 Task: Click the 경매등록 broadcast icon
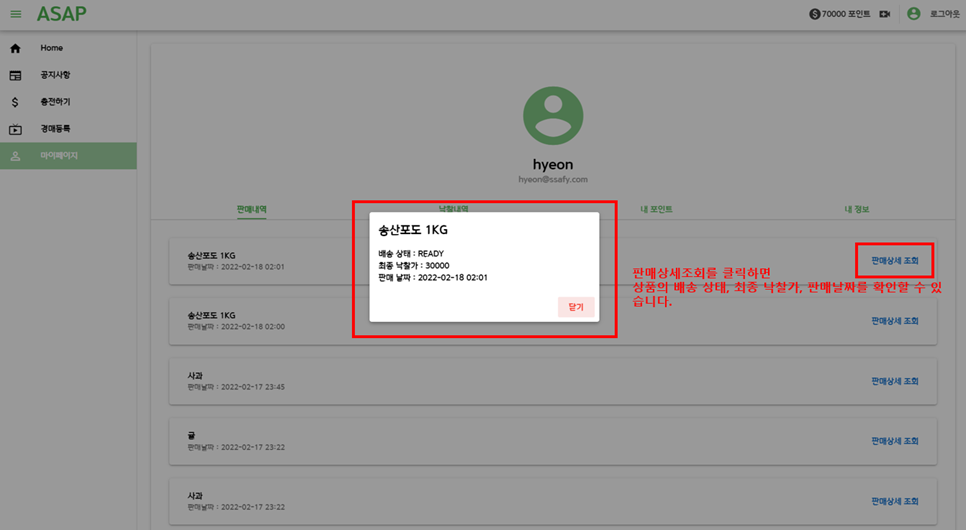(x=15, y=129)
